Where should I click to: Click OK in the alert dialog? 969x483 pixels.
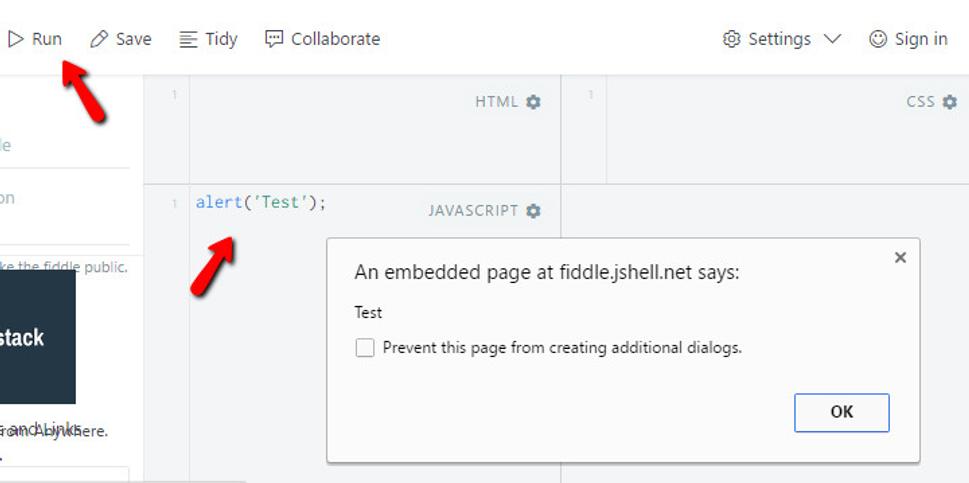[x=842, y=413]
